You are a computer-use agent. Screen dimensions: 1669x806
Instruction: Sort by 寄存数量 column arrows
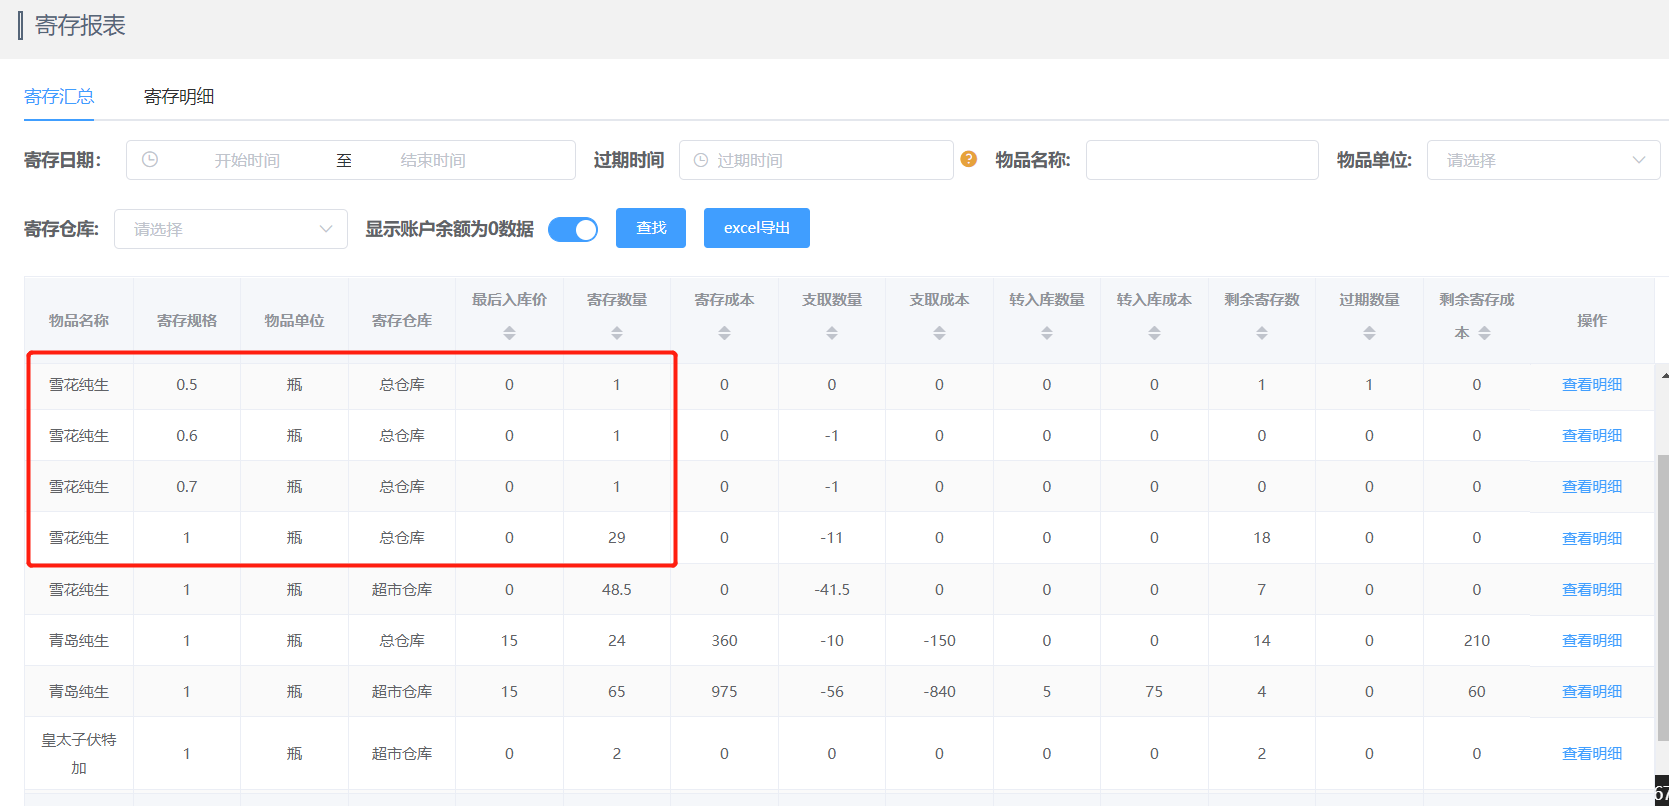[617, 333]
